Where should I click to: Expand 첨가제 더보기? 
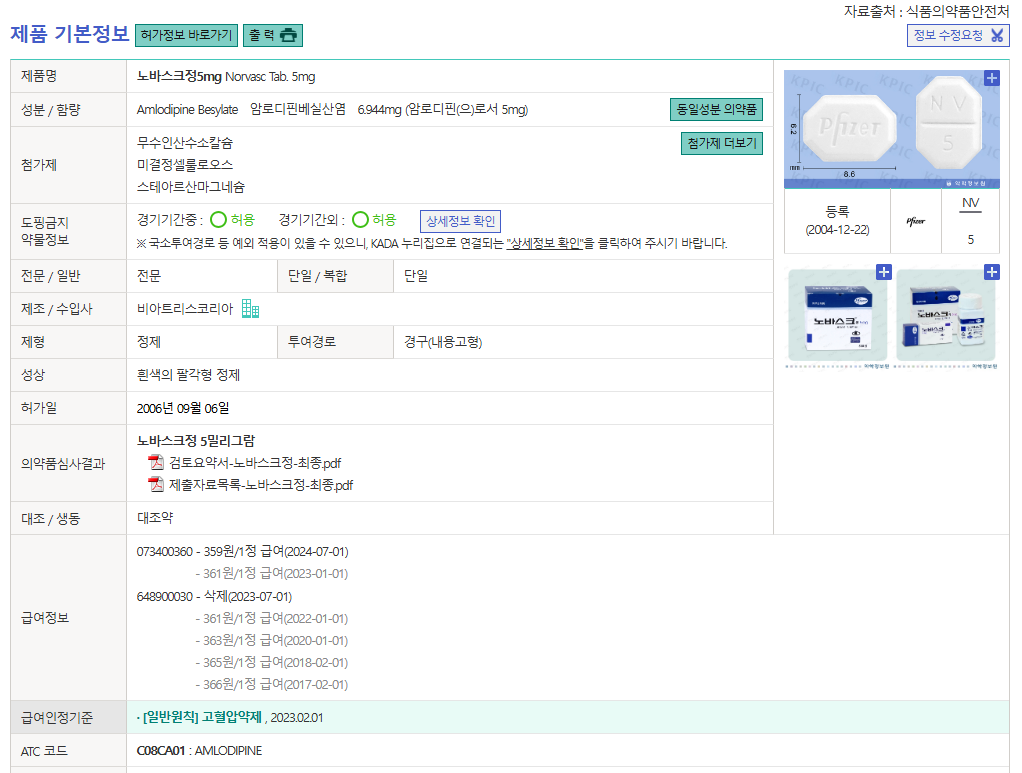point(722,143)
